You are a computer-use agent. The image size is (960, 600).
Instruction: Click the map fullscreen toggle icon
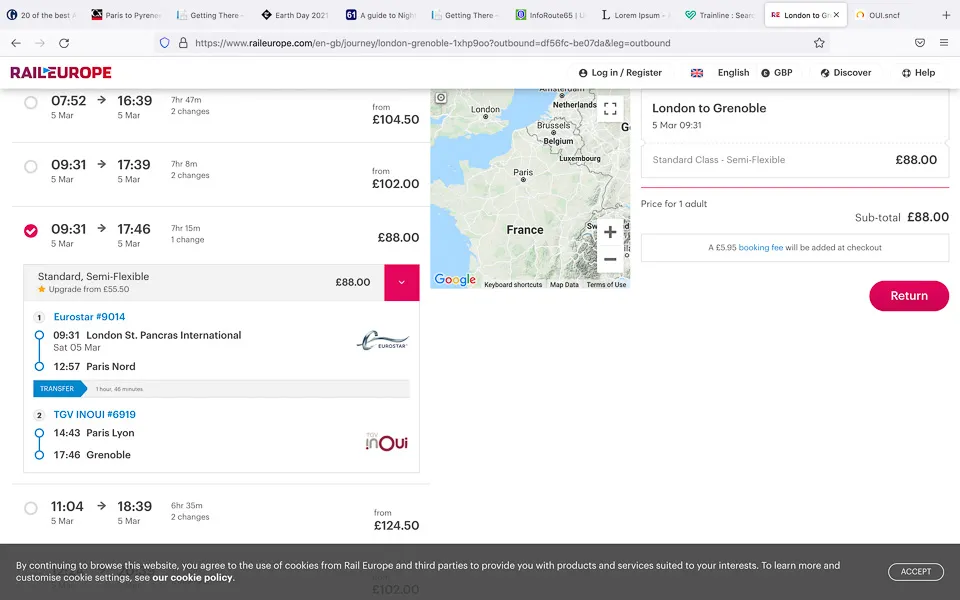(610, 109)
